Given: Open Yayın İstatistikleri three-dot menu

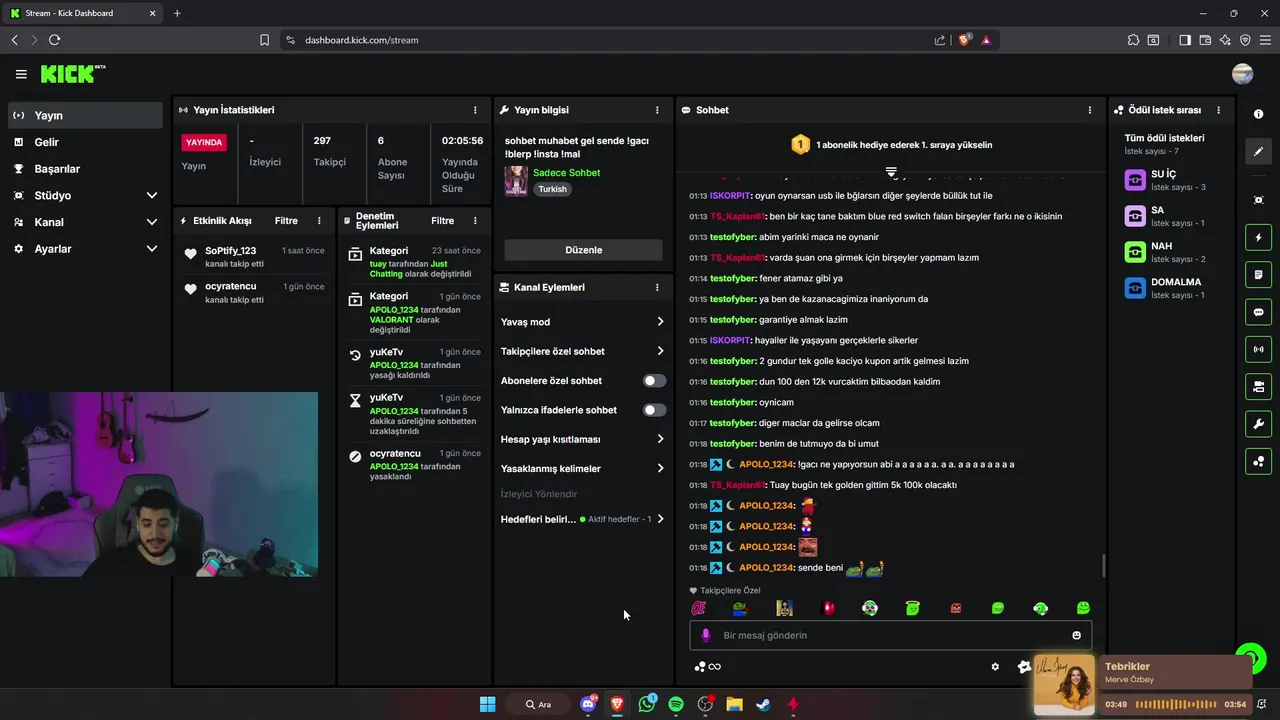Looking at the screenshot, I should click(475, 110).
